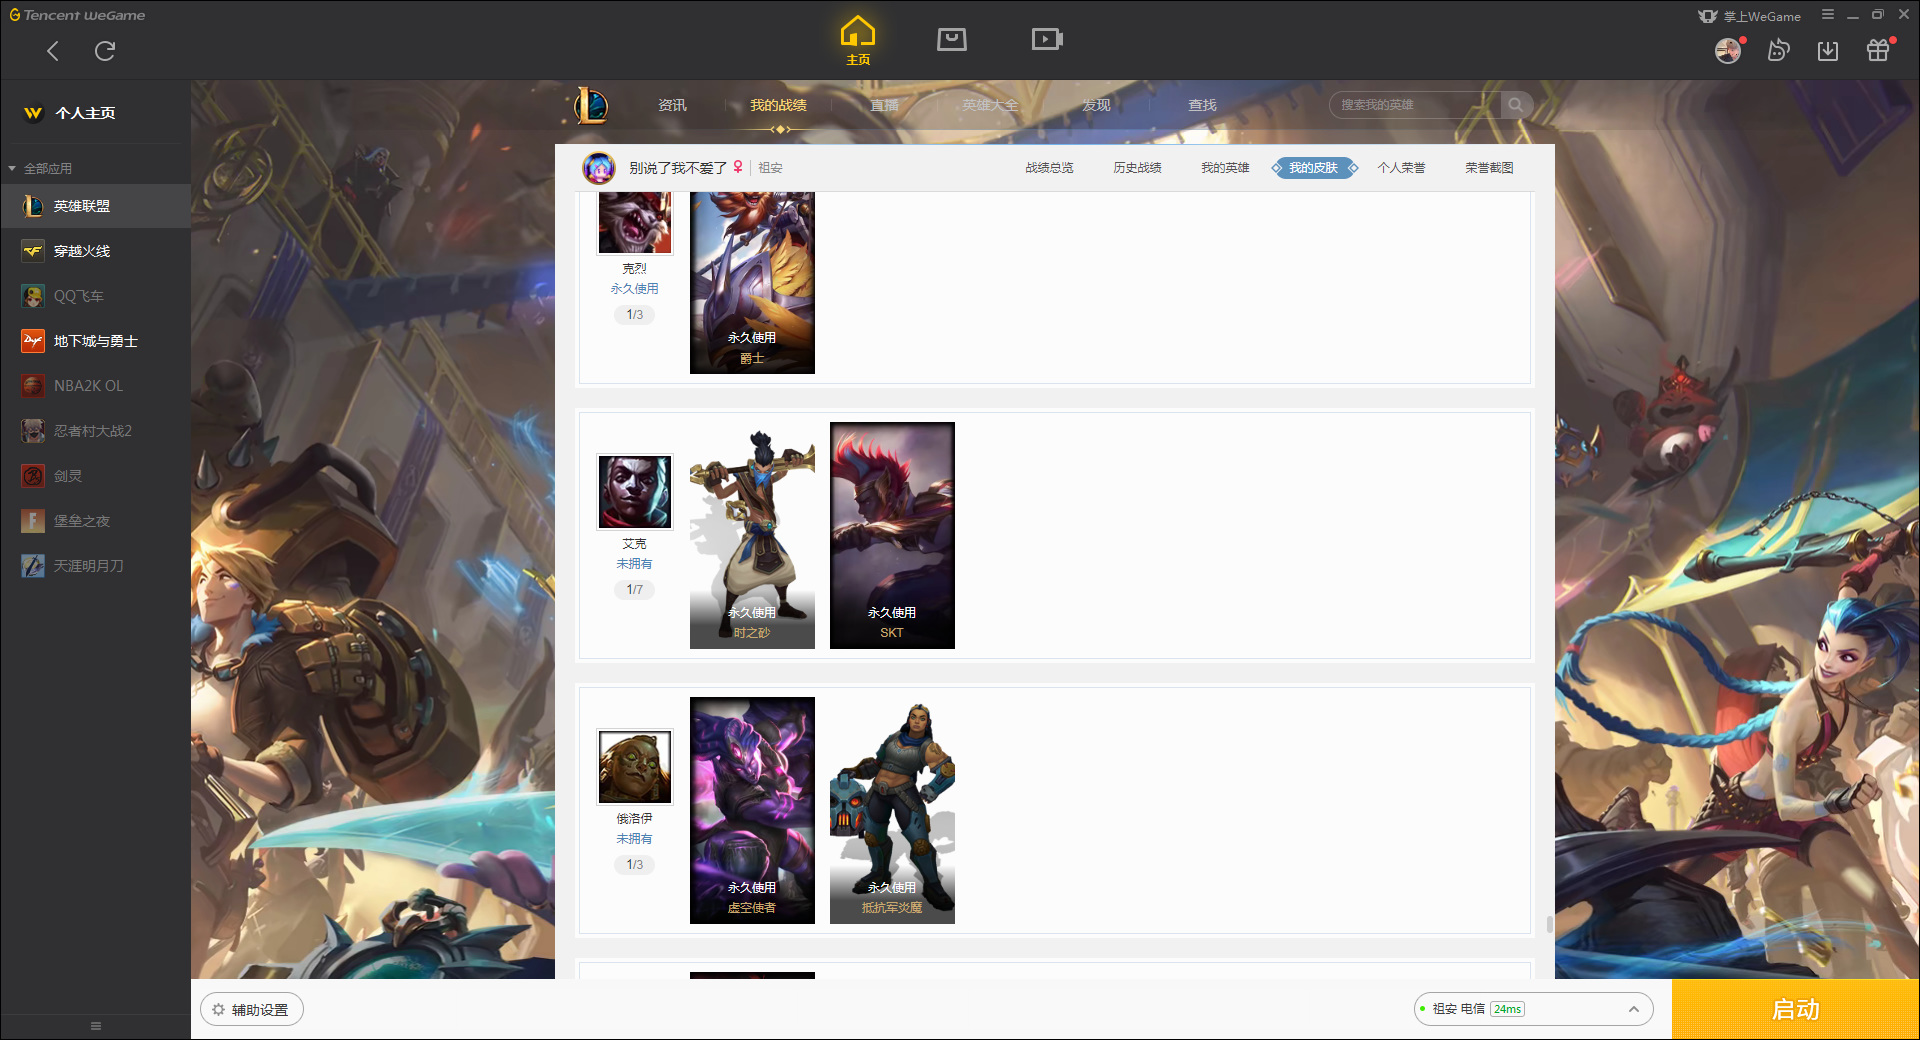This screenshot has height=1040, width=1920.
Task: Open the gift box icon
Action: (x=1878, y=50)
